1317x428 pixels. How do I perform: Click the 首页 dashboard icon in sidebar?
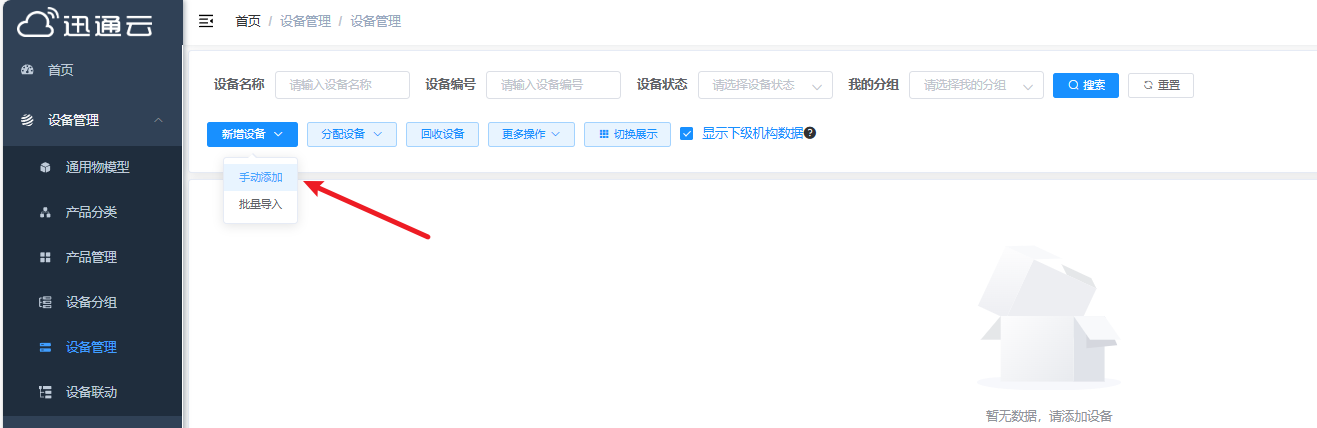click(x=27, y=70)
